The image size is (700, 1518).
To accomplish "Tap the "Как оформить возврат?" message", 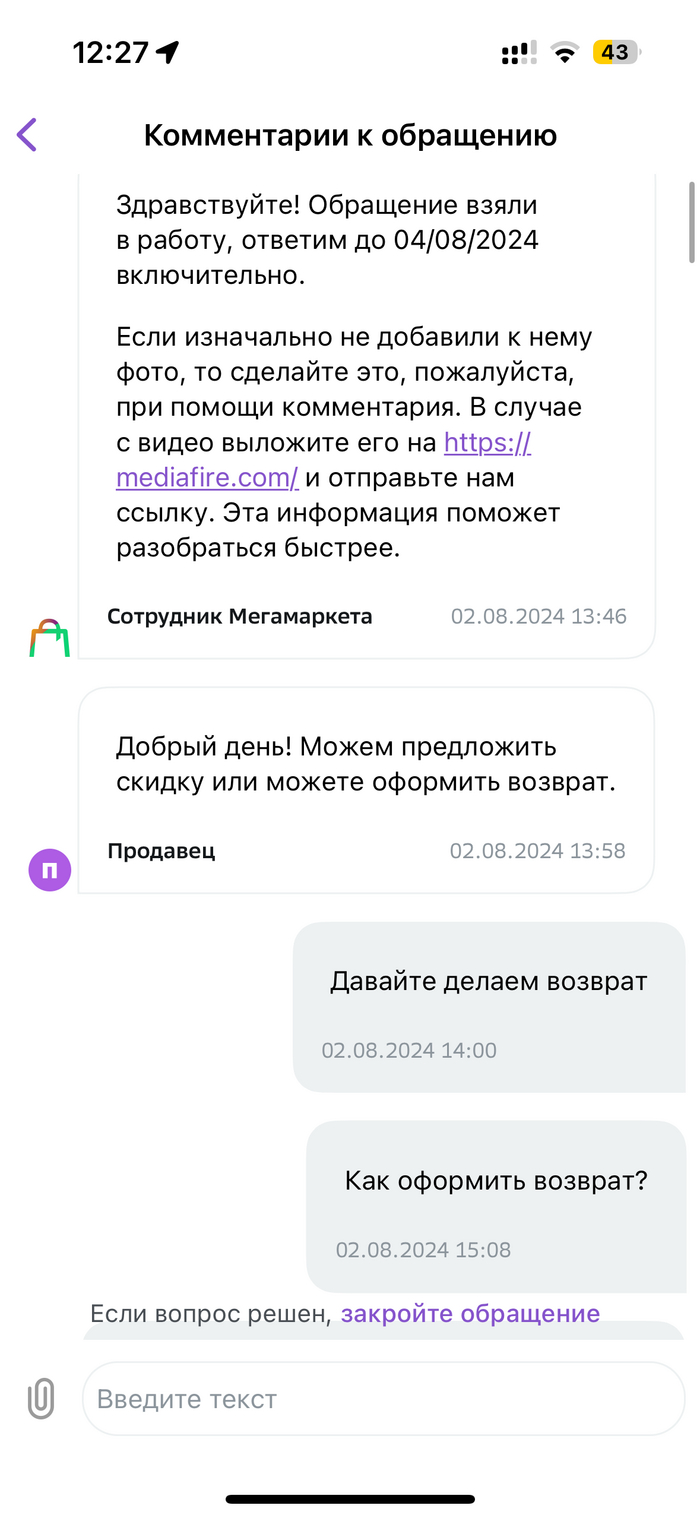I will (495, 1205).
